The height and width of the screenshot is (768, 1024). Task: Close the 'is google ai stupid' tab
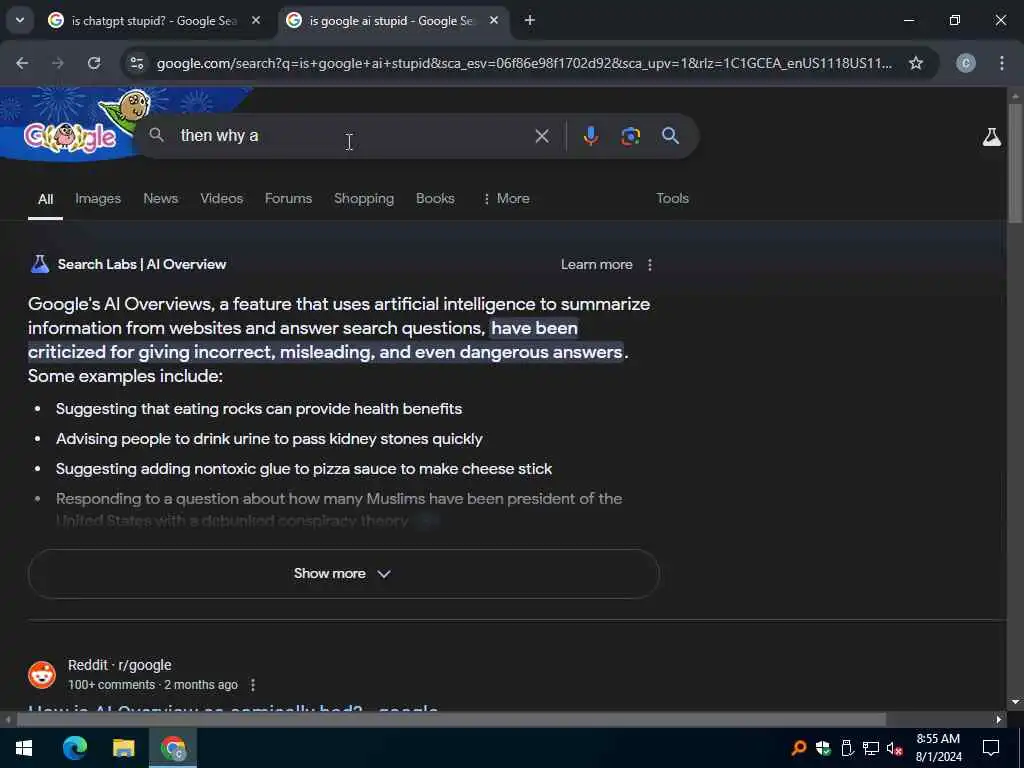[494, 21]
